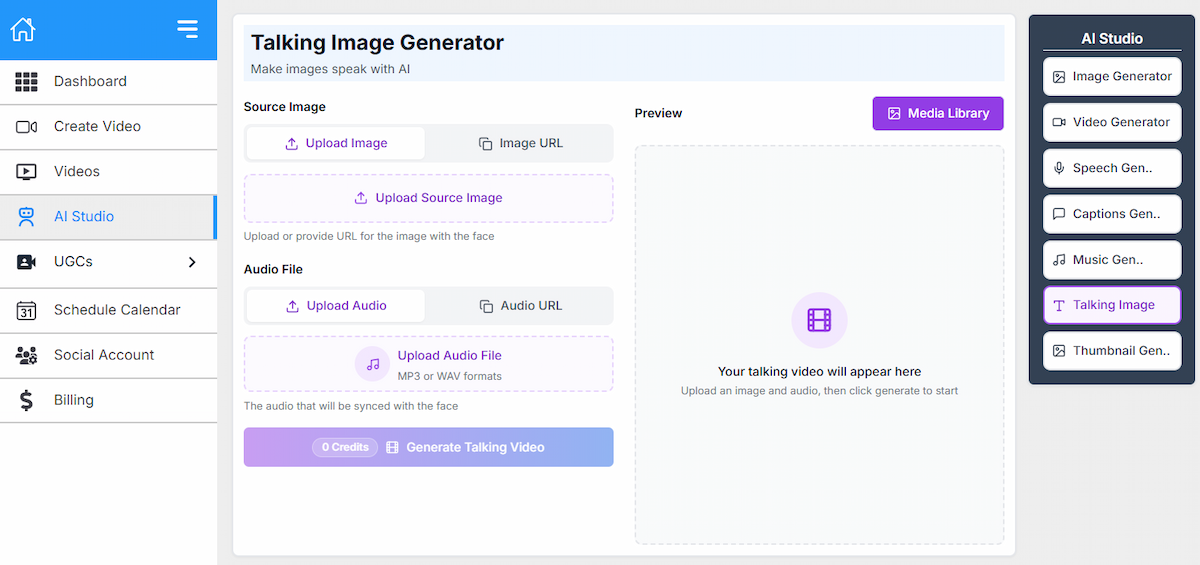Open Video Generator in AI Studio panel
The image size is (1200, 565).
coord(1112,123)
